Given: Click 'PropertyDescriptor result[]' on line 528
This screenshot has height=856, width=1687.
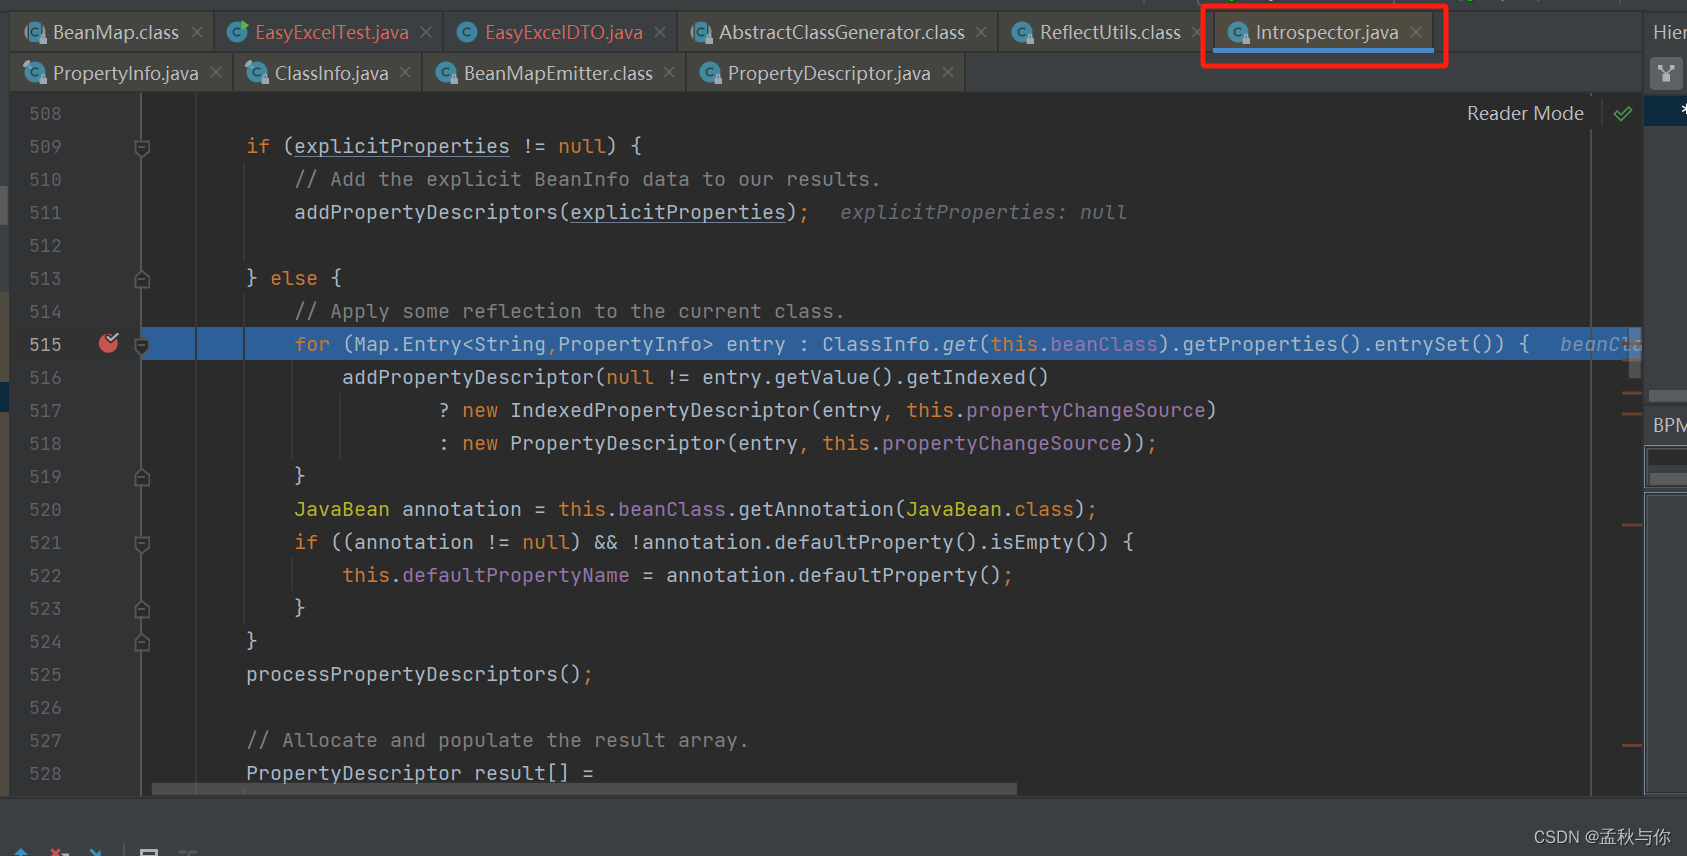Looking at the screenshot, I should coord(407,773).
